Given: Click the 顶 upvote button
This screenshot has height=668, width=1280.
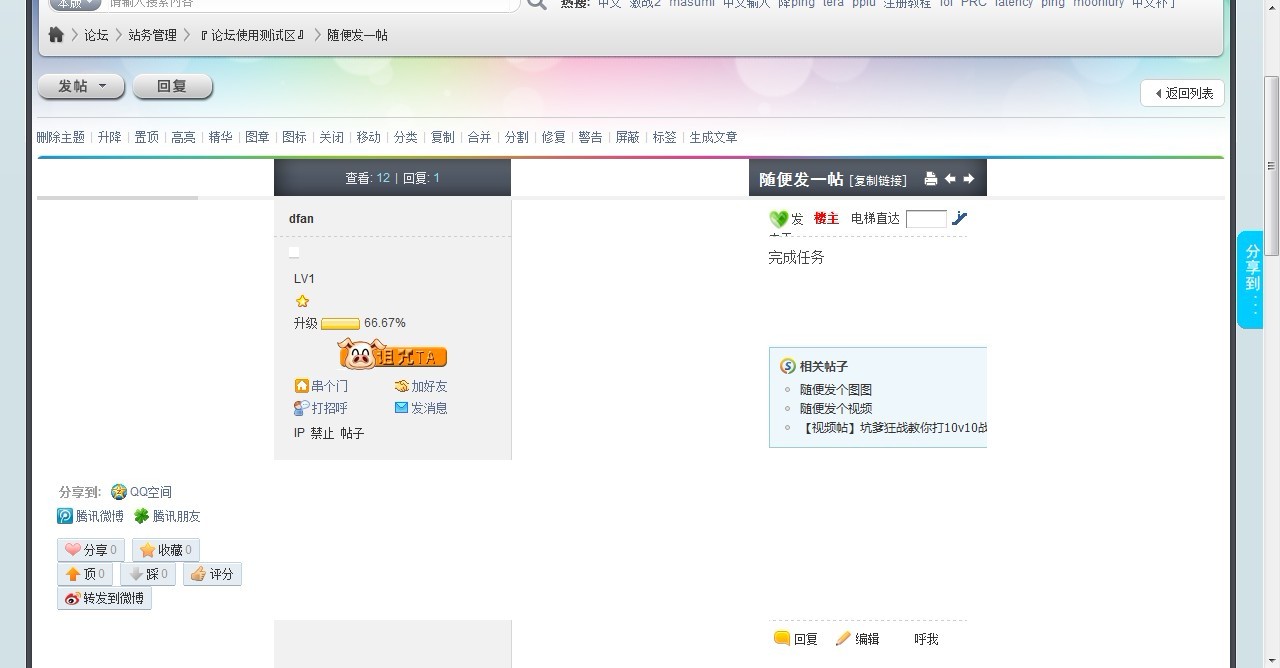Looking at the screenshot, I should [85, 574].
